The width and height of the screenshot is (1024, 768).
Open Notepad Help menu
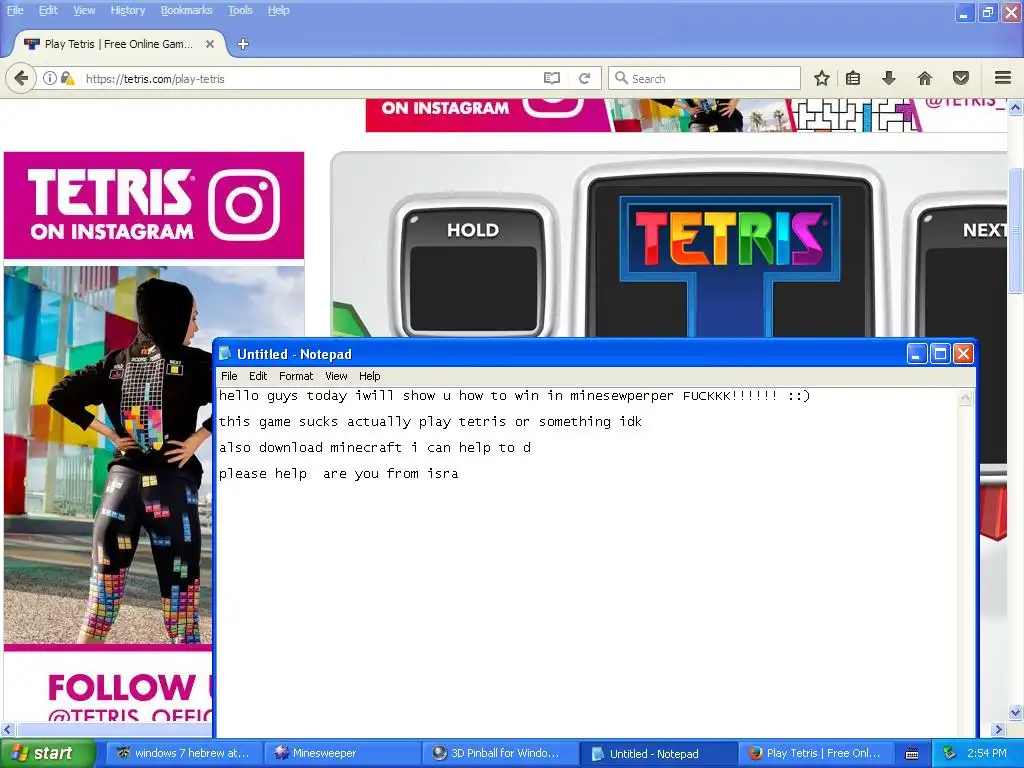[370, 376]
